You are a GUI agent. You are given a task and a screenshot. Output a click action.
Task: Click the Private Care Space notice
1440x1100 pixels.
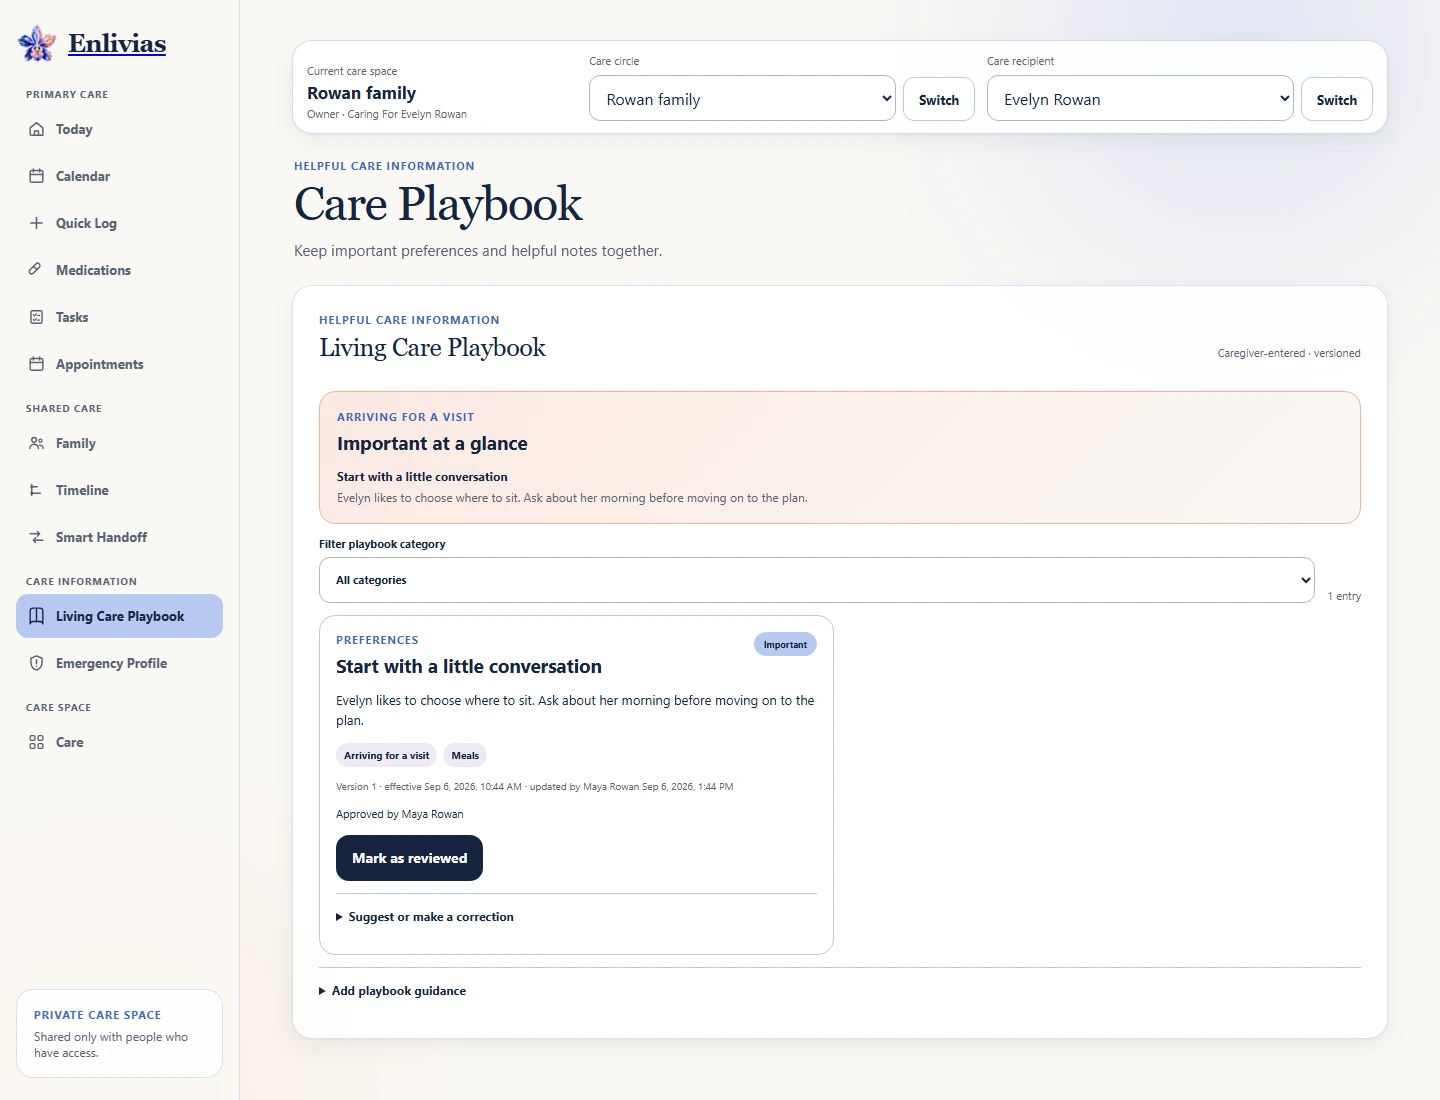[119, 1033]
